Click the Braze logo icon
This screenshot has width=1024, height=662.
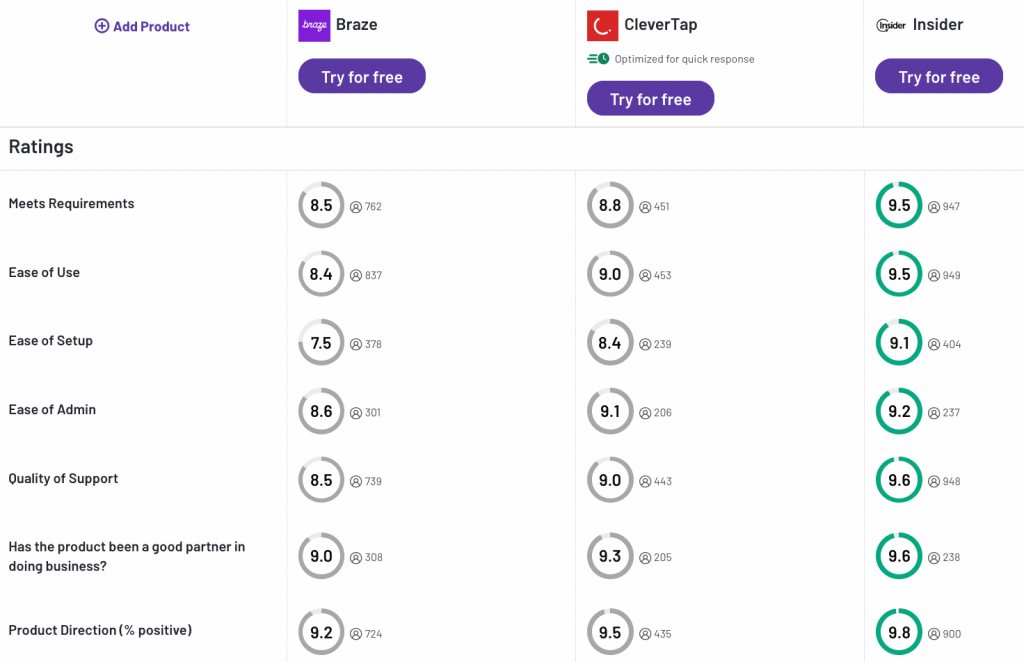click(314, 25)
